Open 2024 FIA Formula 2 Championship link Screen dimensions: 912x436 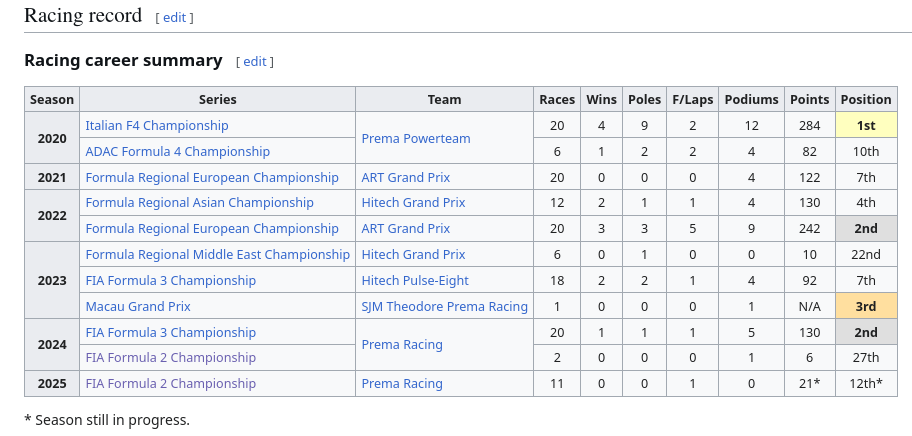coord(170,358)
